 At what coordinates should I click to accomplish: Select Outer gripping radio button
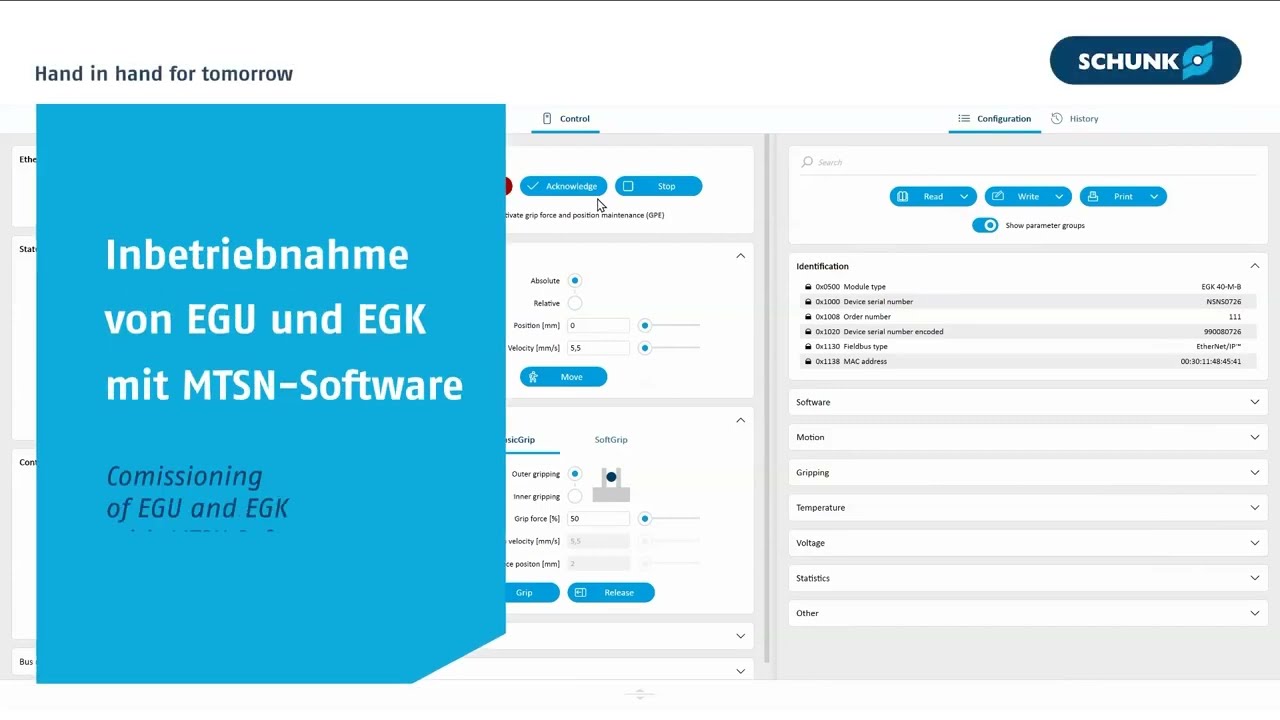[x=575, y=474]
